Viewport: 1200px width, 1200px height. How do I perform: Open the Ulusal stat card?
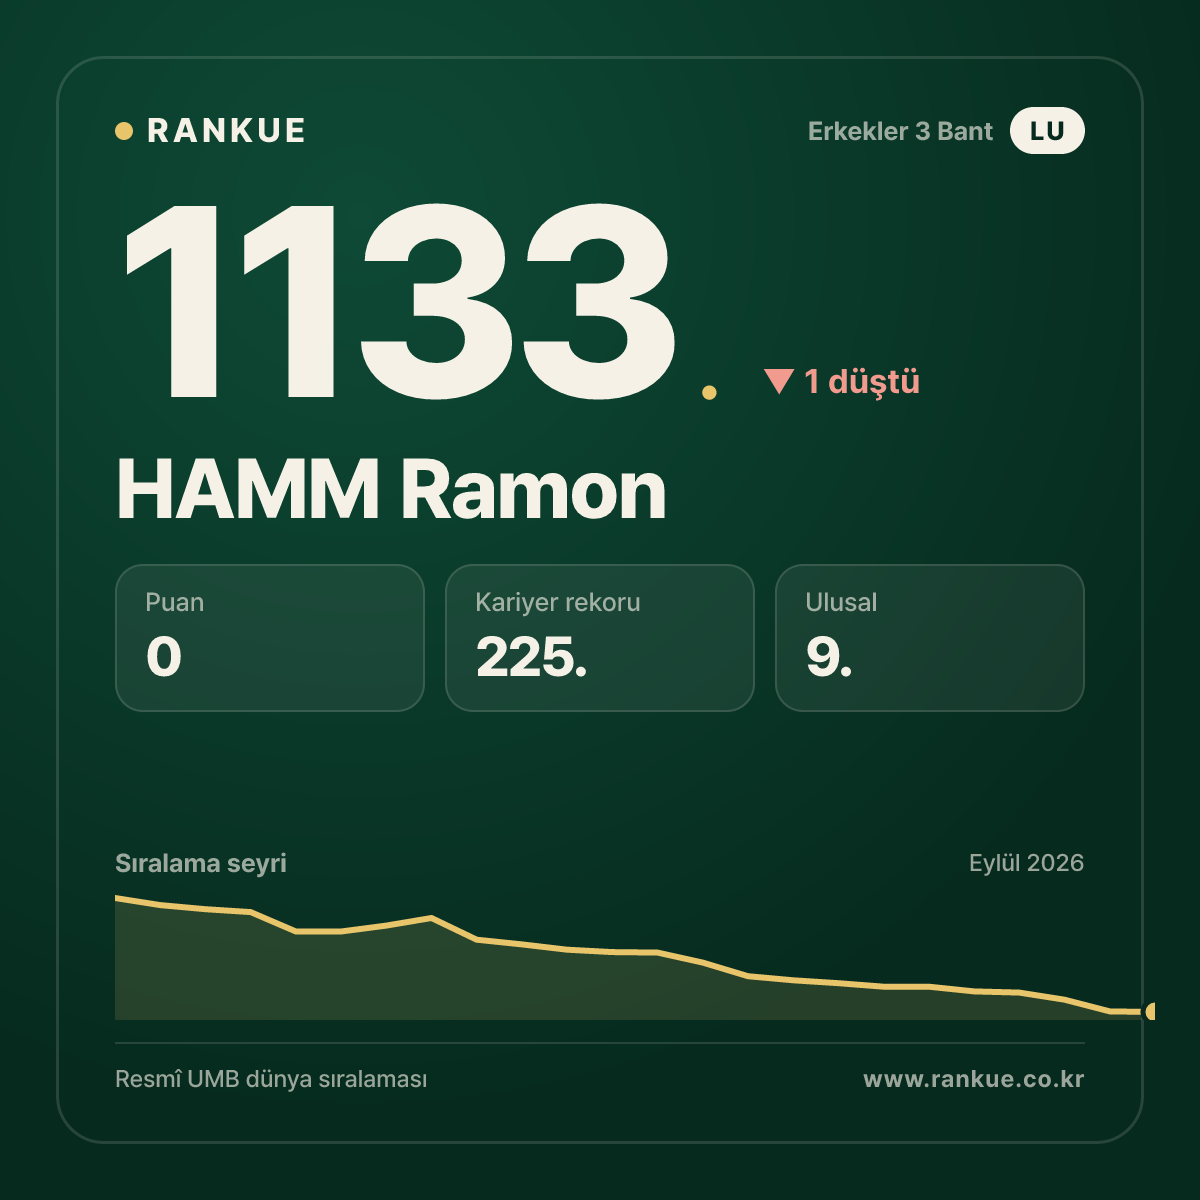(930, 638)
